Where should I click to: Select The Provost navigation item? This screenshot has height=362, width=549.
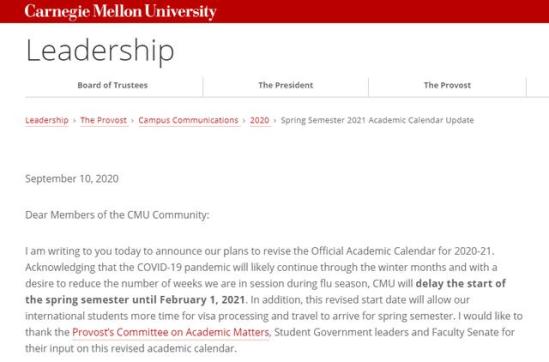tap(447, 85)
